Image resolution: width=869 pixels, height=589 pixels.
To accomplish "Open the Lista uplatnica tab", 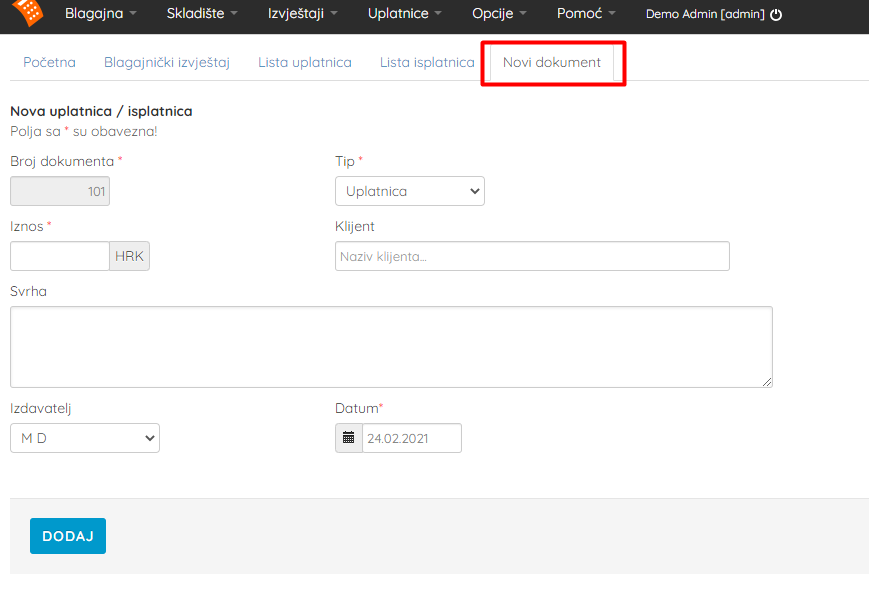I will click(305, 62).
